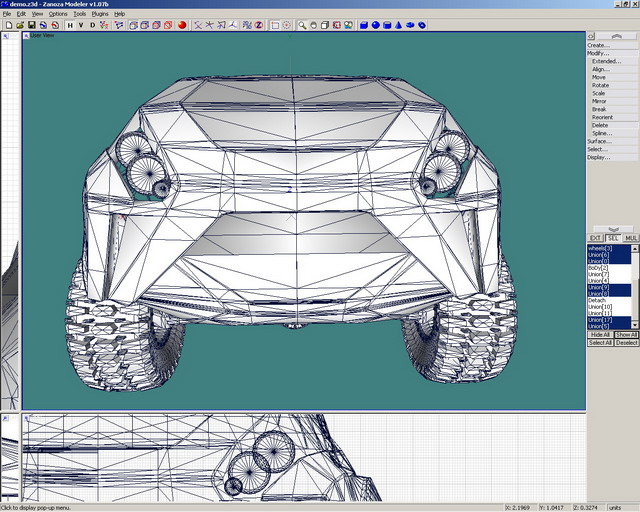Expand the Surface... command group
Image resolution: width=640 pixels, height=512 pixels.
(599, 141)
